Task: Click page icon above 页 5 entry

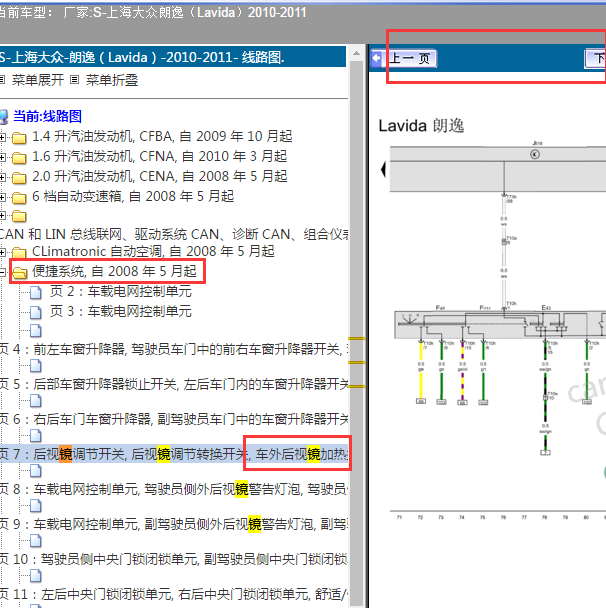Action: coord(36,366)
